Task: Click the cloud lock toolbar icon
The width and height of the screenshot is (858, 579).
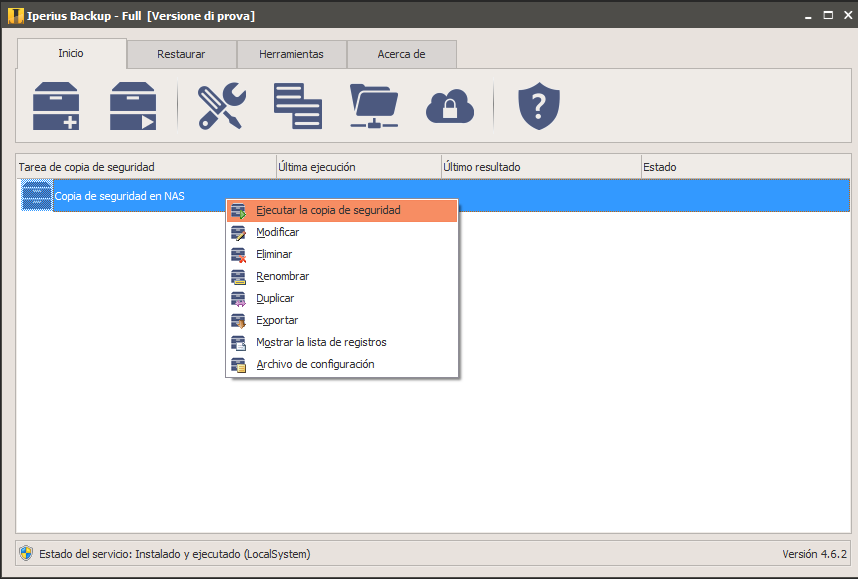Action: click(450, 107)
